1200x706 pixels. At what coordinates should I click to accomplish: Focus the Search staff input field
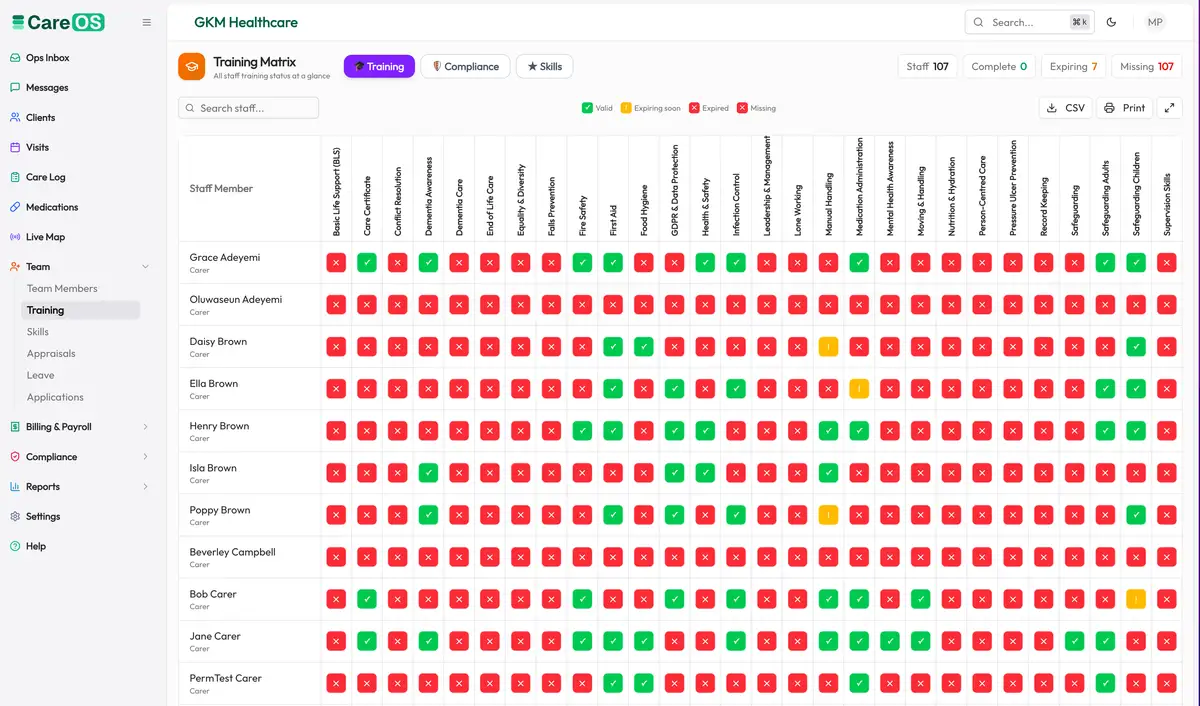[248, 108]
